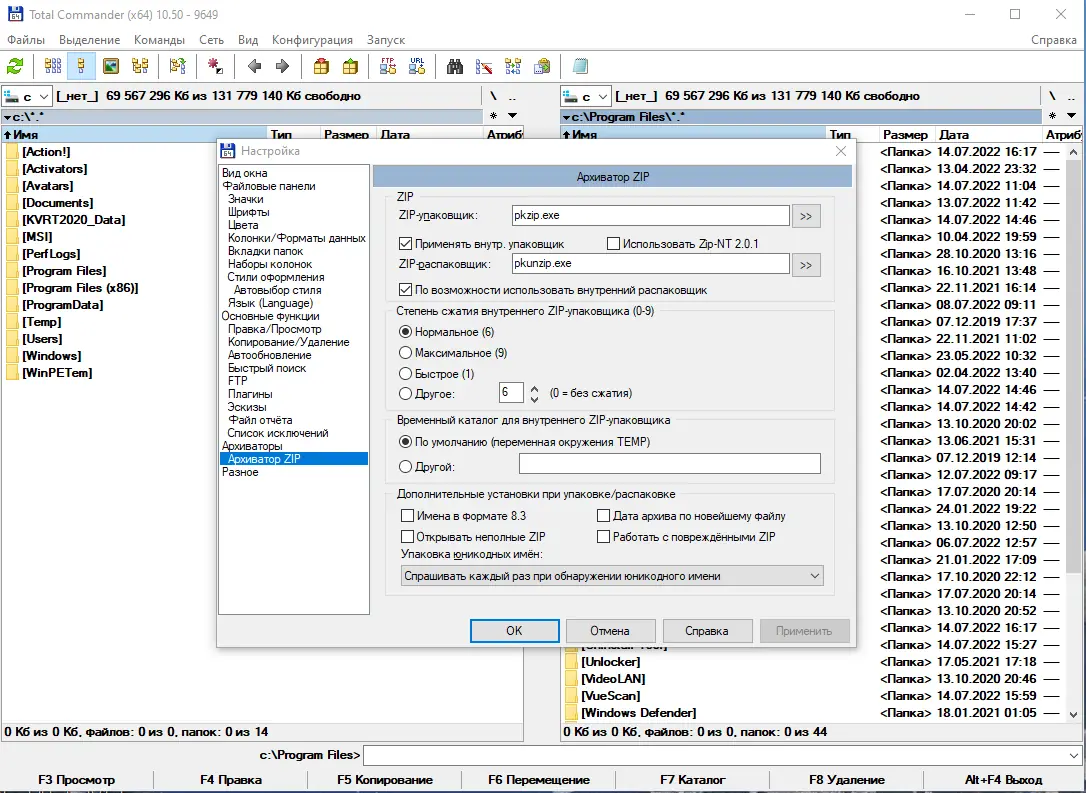1086x793 pixels.
Task: Click the left panel root backslash button
Action: (493, 96)
